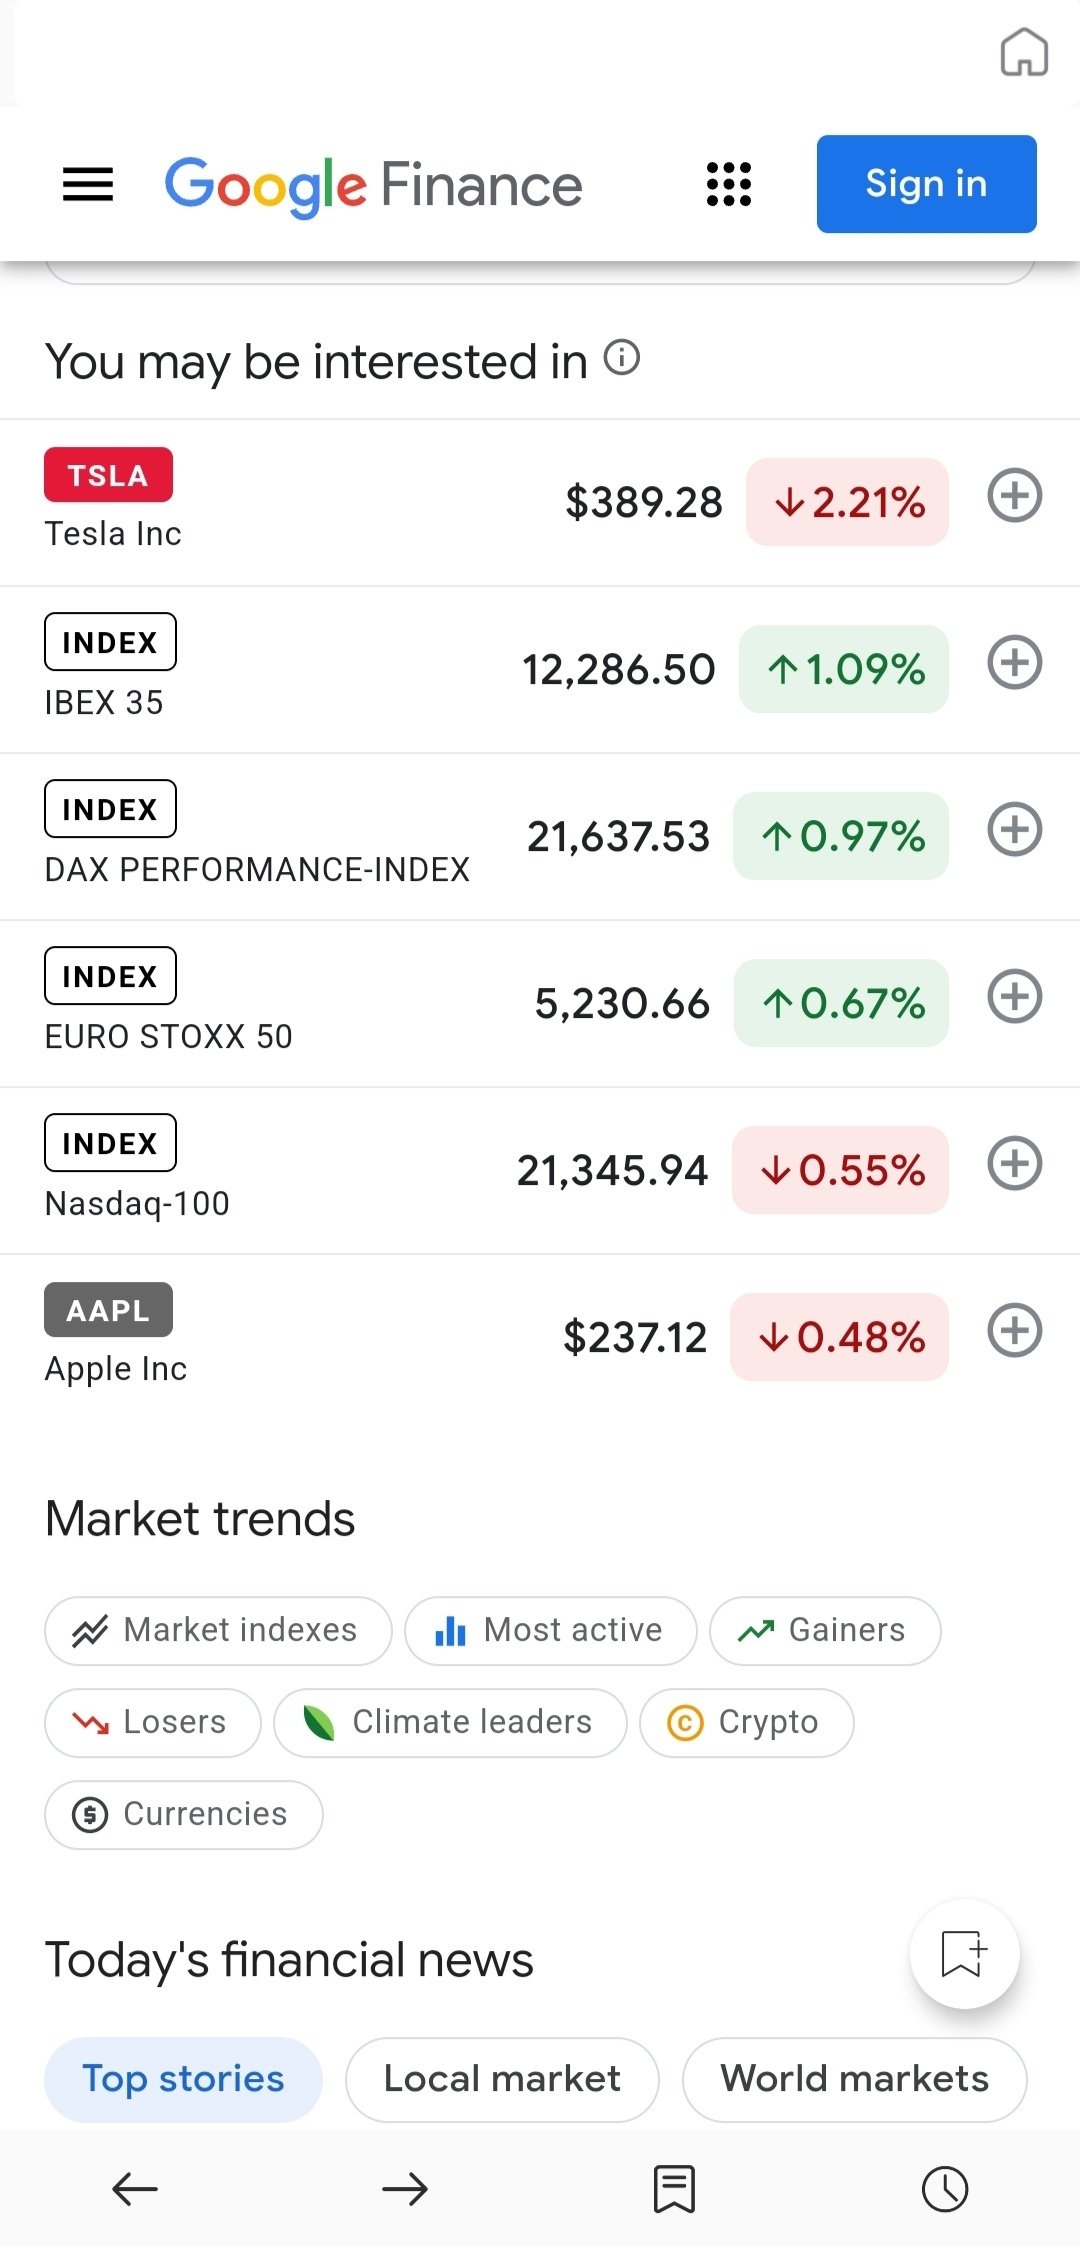Open the Google apps grid
Viewport: 1080px width, 2246px height.
click(x=729, y=184)
